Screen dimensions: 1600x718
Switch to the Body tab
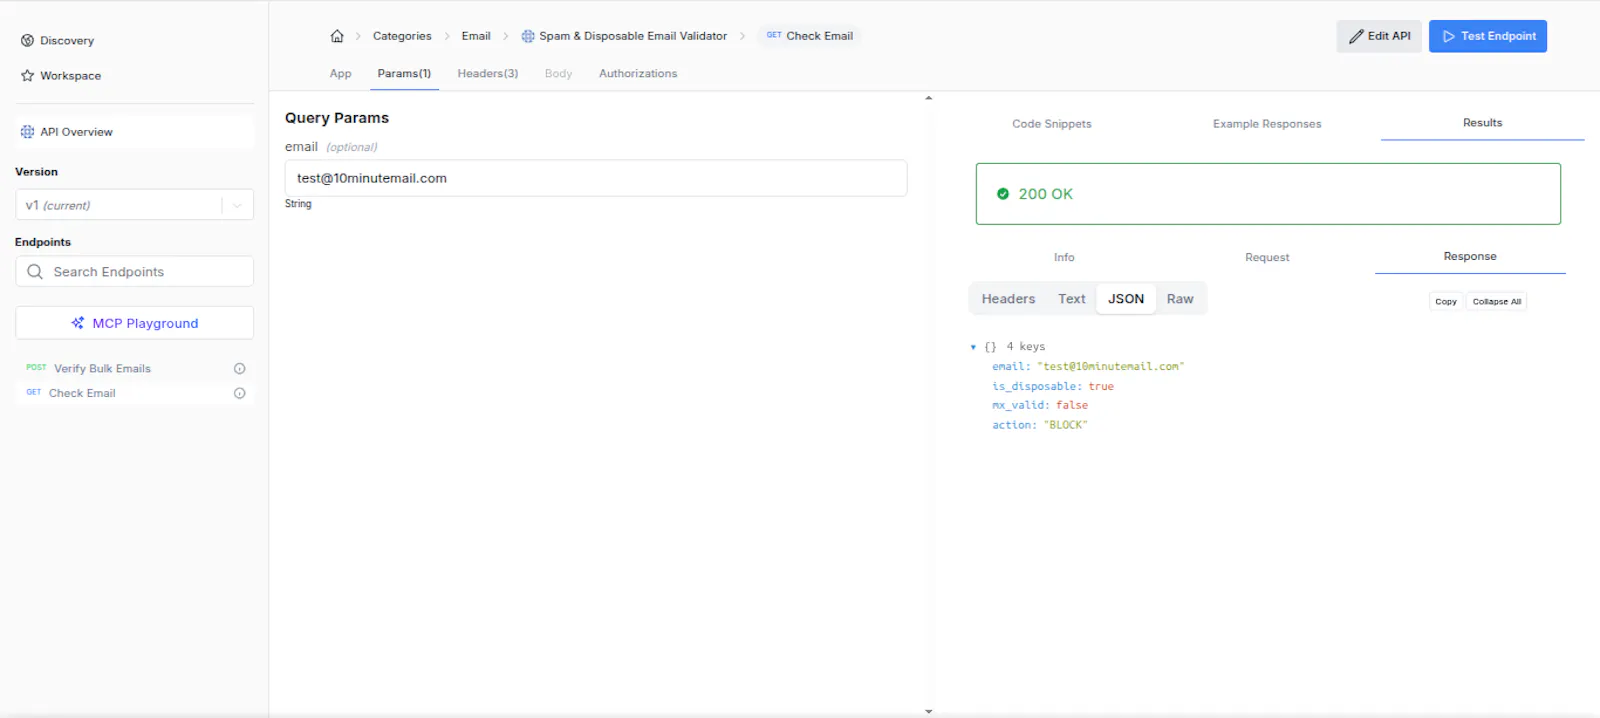(558, 74)
